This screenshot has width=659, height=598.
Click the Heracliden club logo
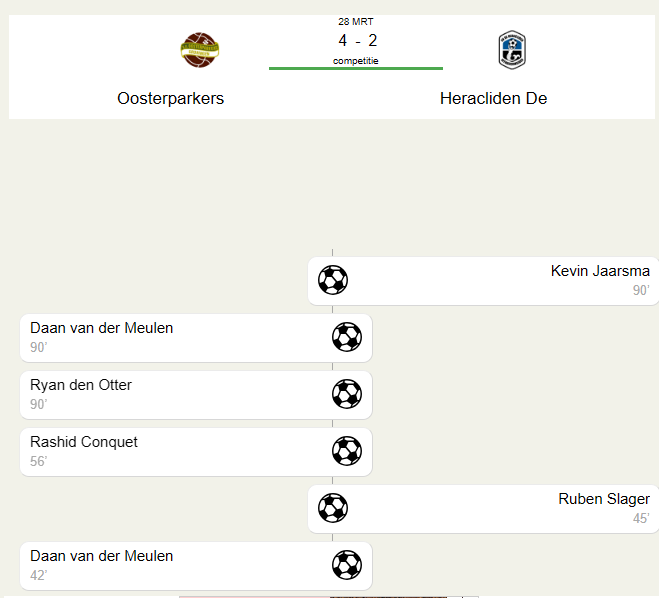[x=512, y=50]
